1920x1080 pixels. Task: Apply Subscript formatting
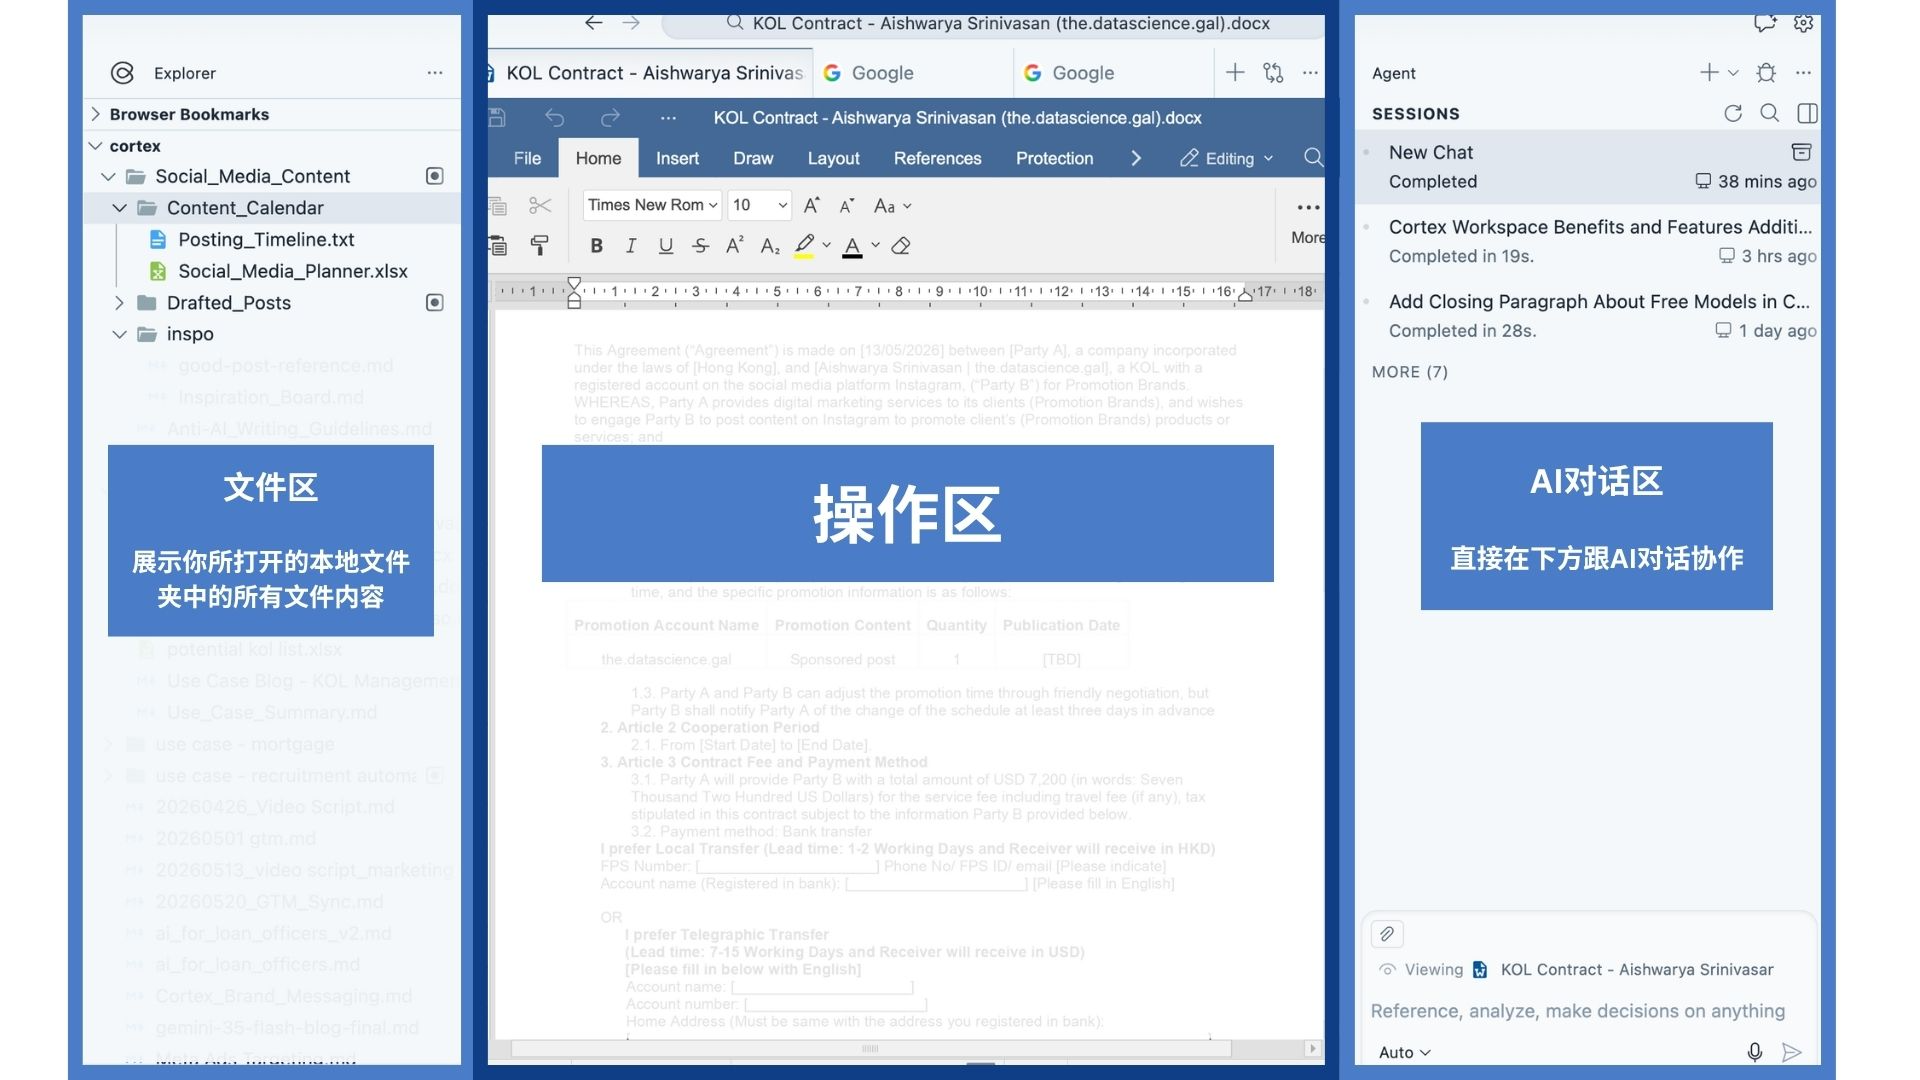[769, 246]
